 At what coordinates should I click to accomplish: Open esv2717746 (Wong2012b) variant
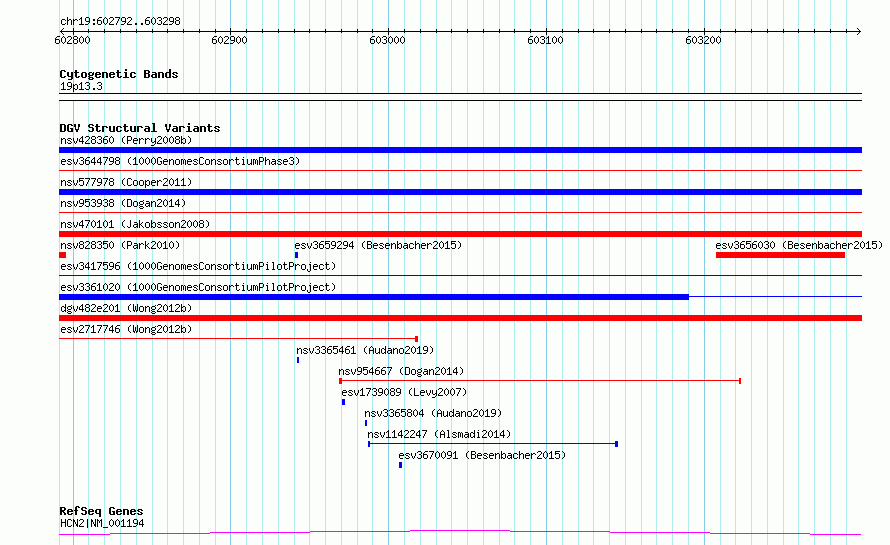tap(126, 329)
